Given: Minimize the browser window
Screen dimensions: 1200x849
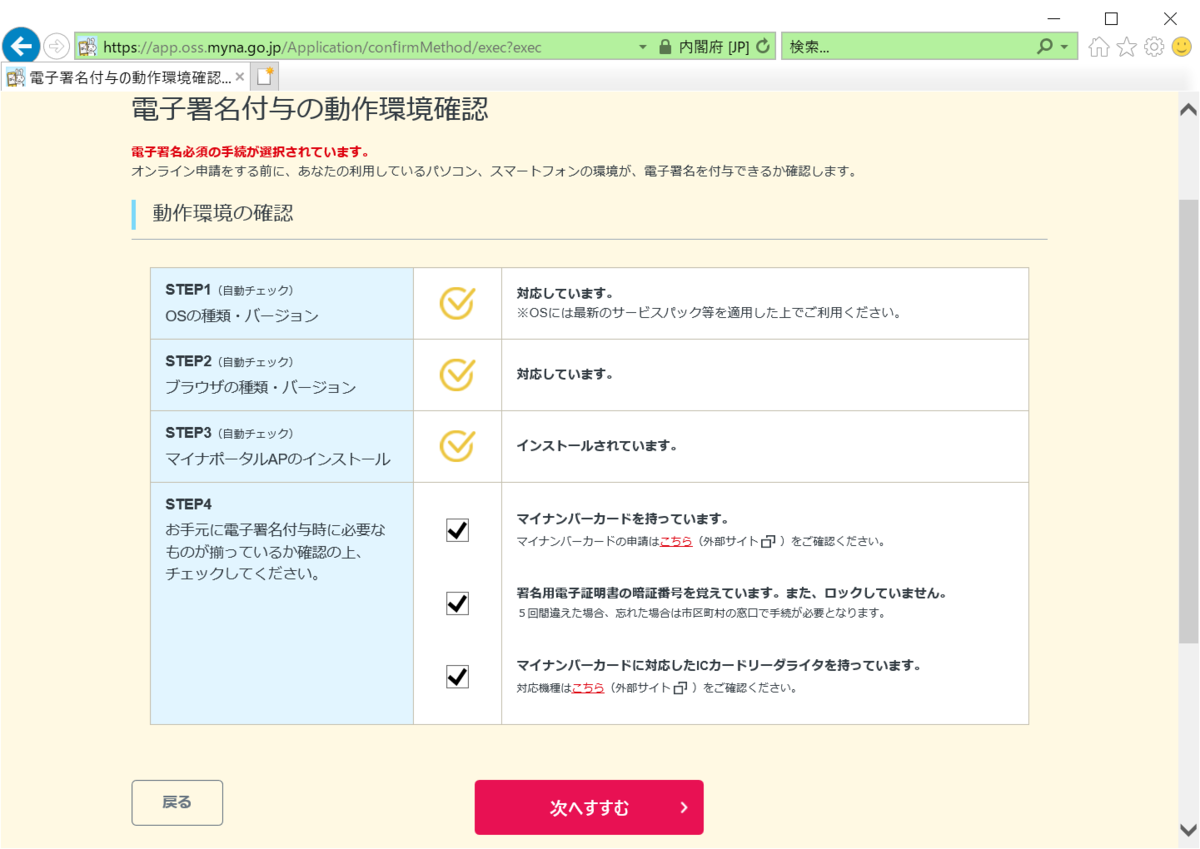Looking at the screenshot, I should point(1051,18).
